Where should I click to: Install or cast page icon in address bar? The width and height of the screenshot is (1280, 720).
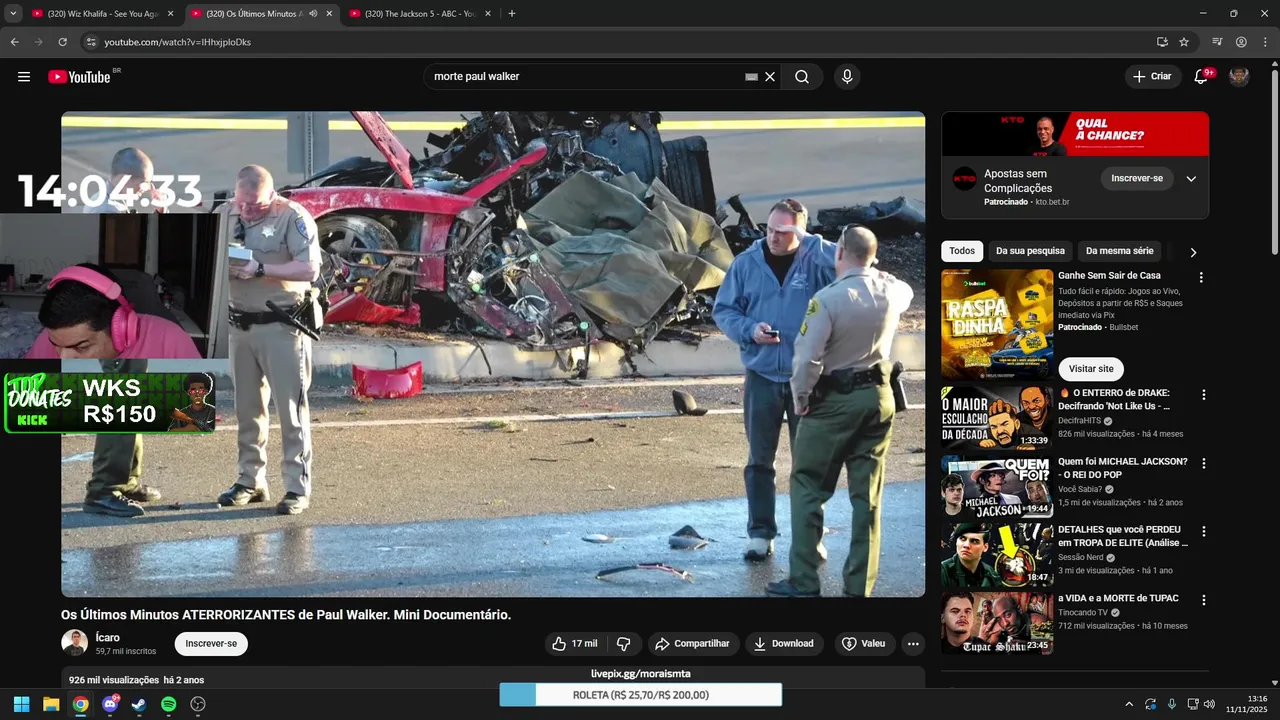[1162, 42]
